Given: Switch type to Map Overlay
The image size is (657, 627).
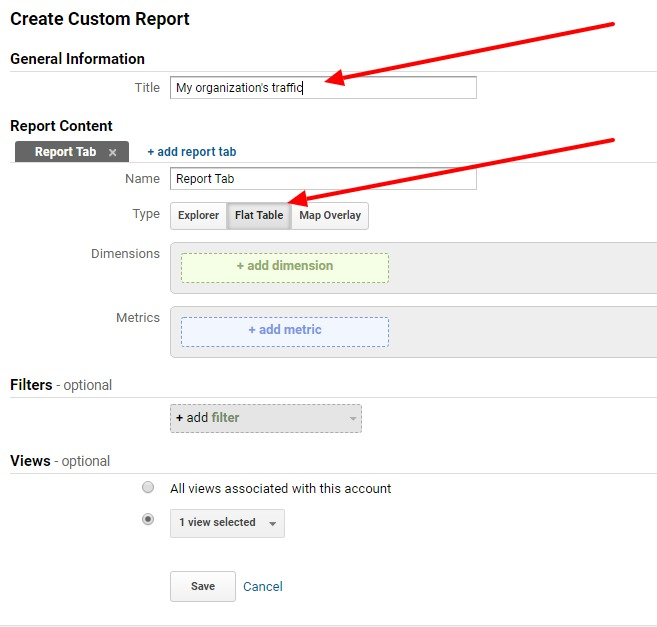Looking at the screenshot, I should 330,215.
